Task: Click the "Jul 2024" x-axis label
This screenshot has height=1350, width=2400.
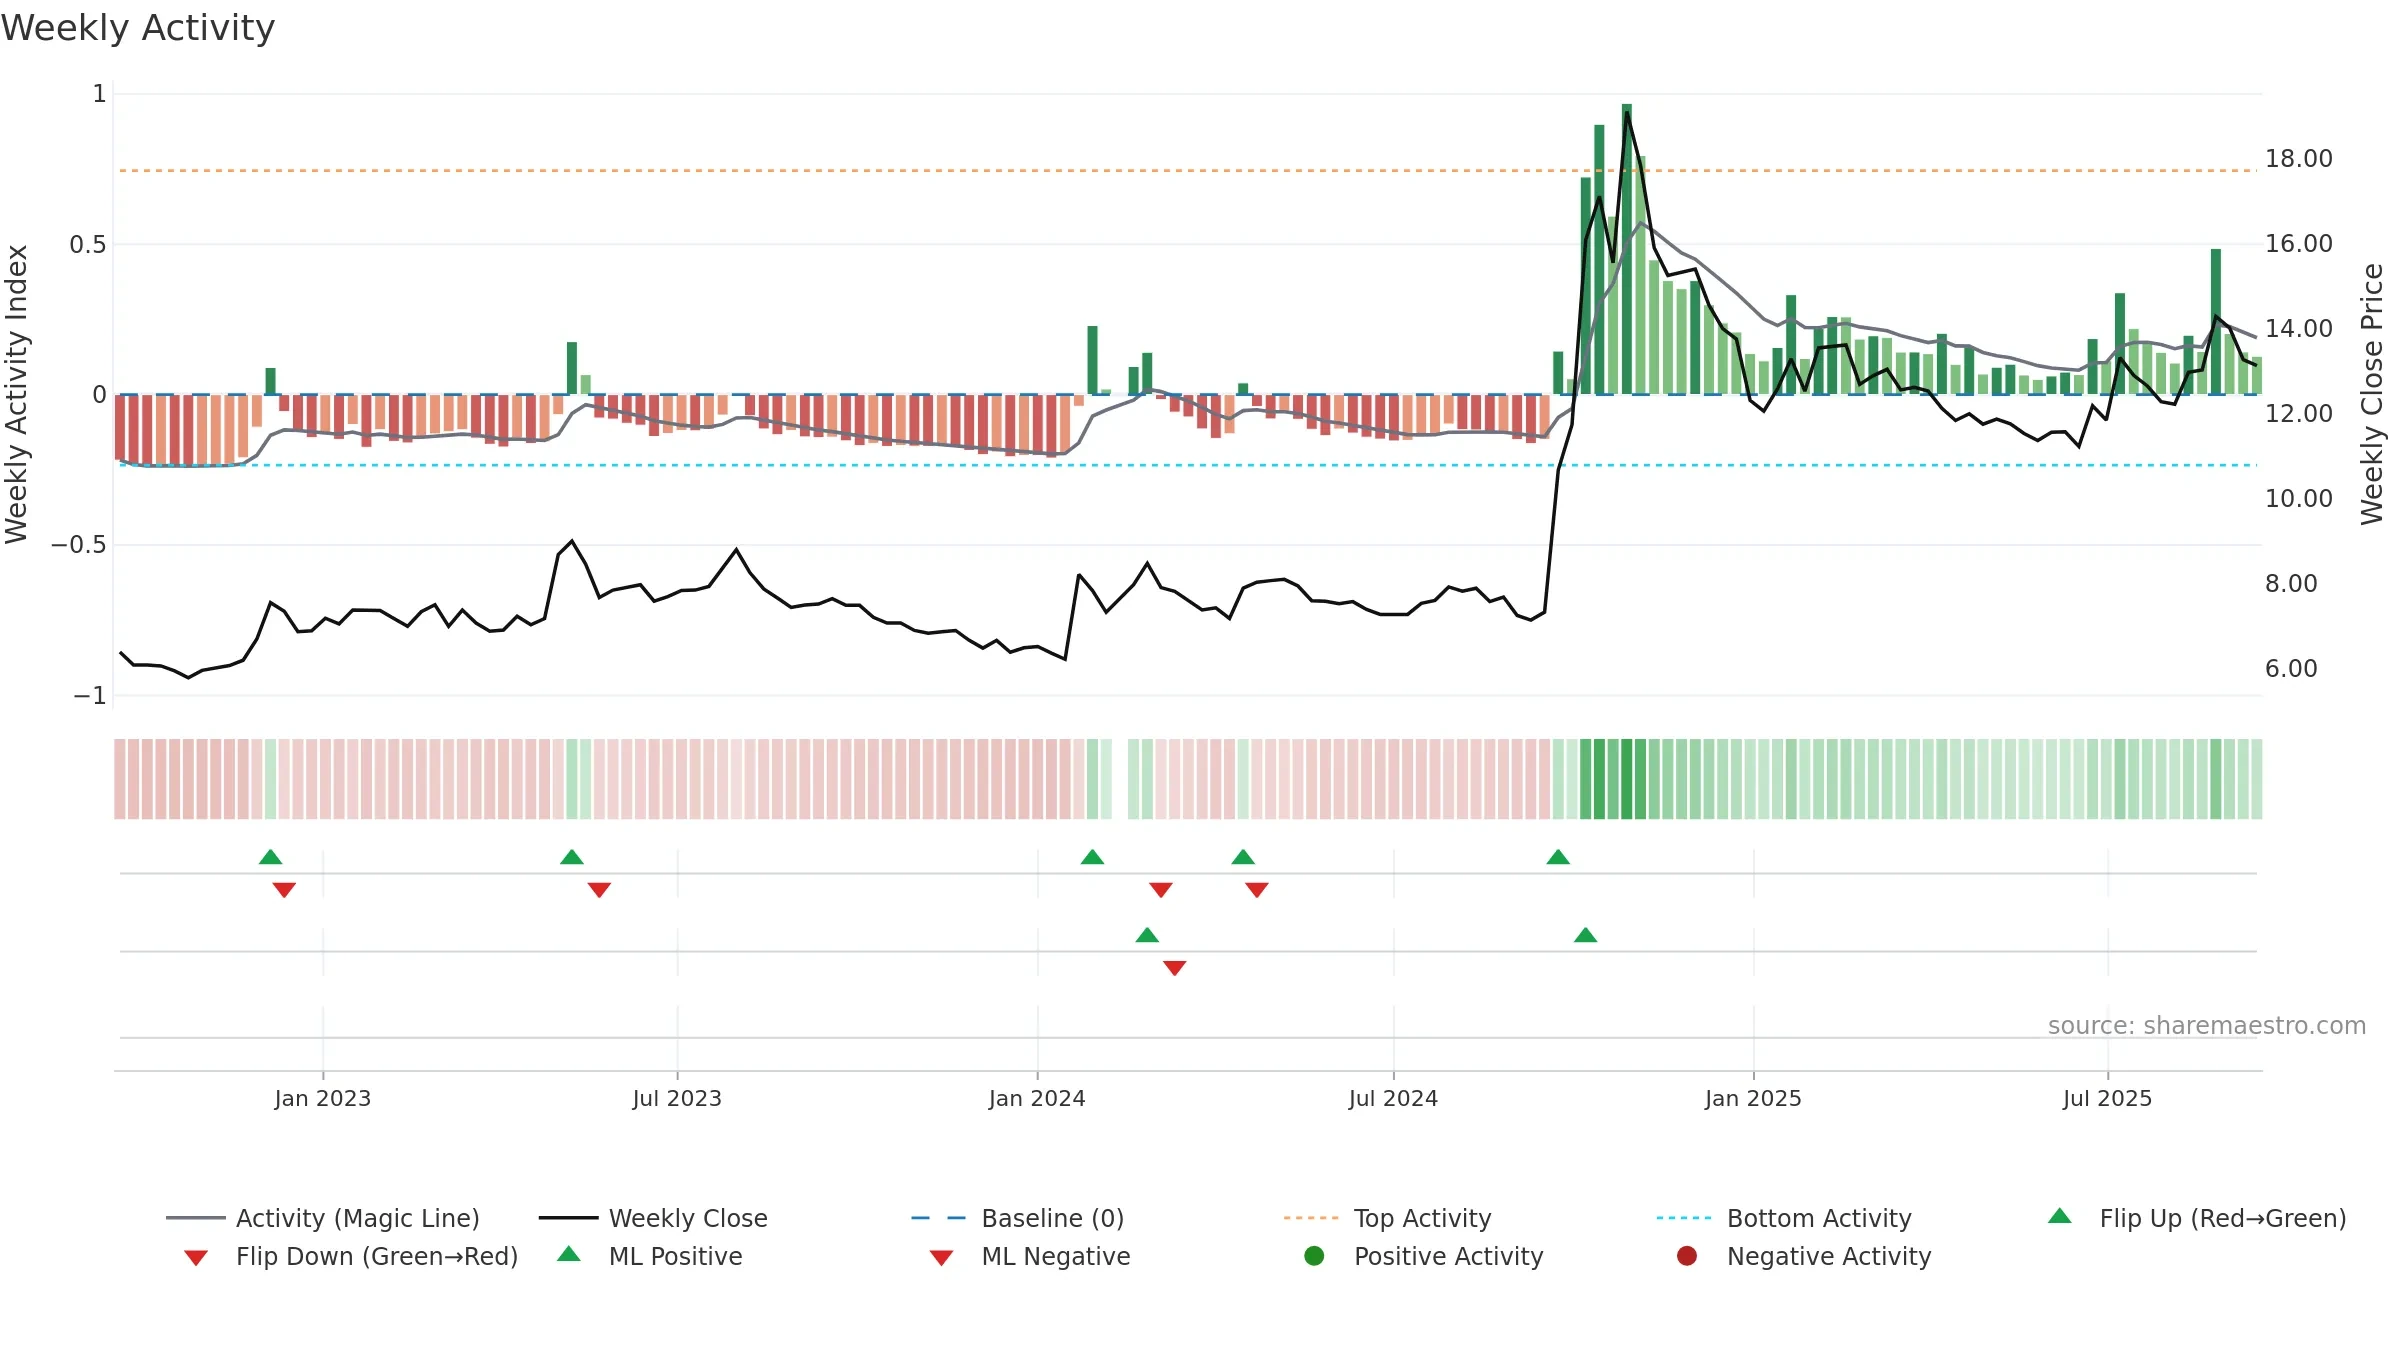Action: click(1393, 1098)
